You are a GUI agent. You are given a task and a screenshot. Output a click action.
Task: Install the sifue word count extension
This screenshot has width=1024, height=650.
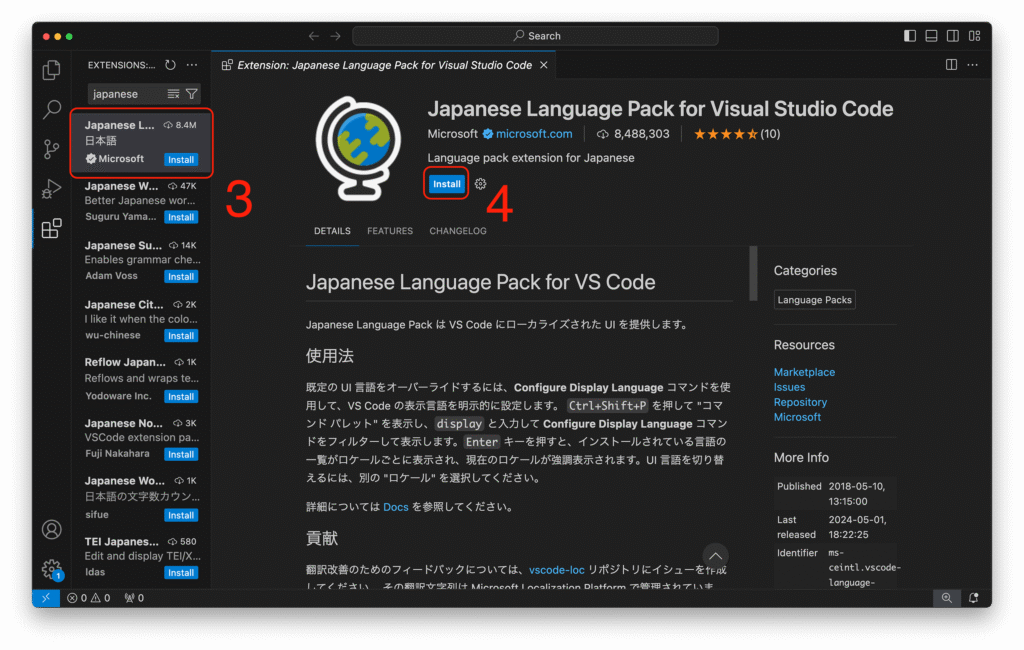181,515
